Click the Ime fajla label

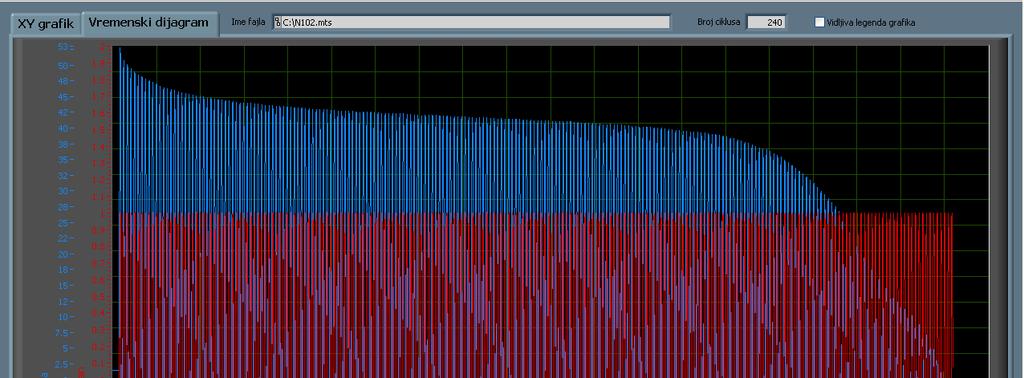248,22
